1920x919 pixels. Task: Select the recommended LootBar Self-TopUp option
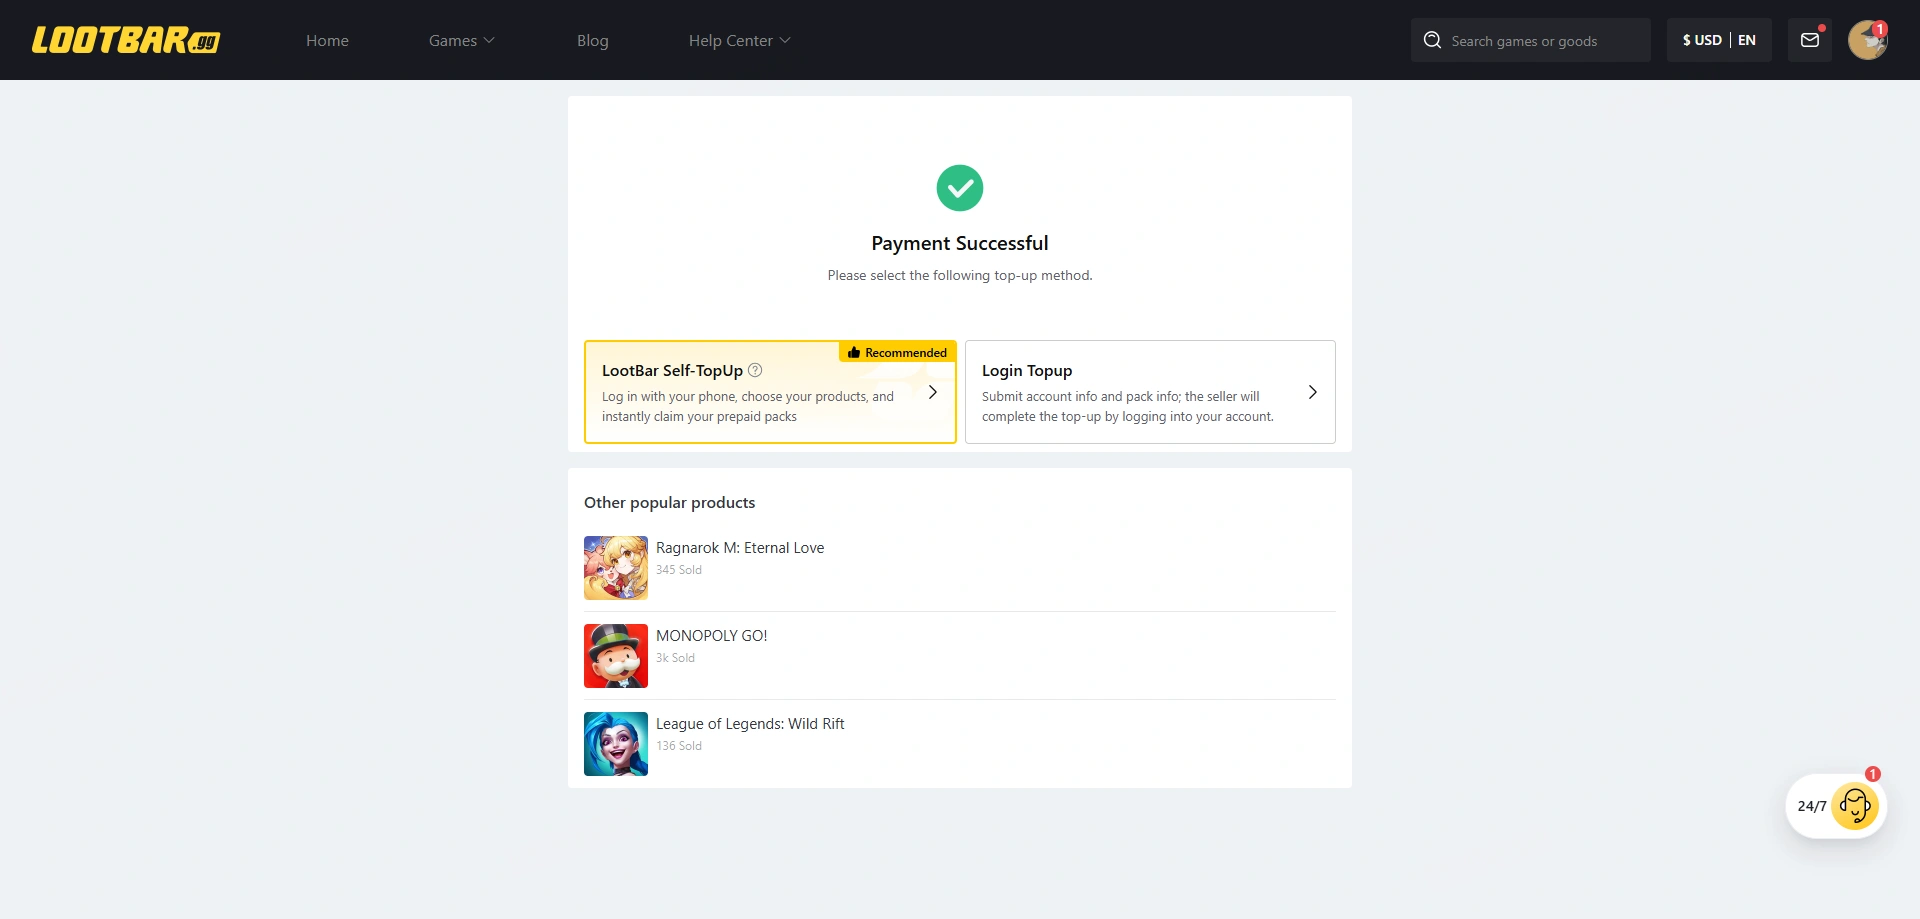pos(770,392)
